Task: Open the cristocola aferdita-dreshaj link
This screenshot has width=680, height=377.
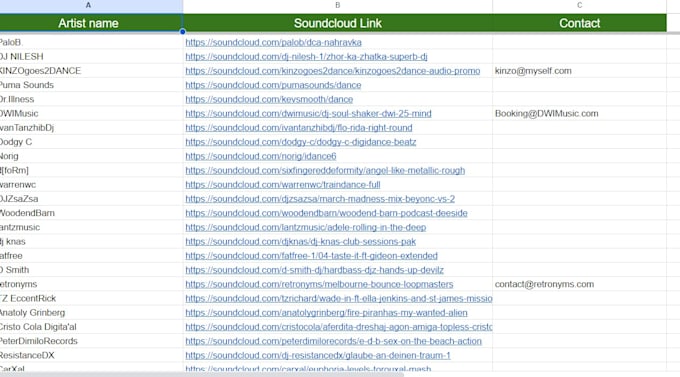Action: [339, 327]
